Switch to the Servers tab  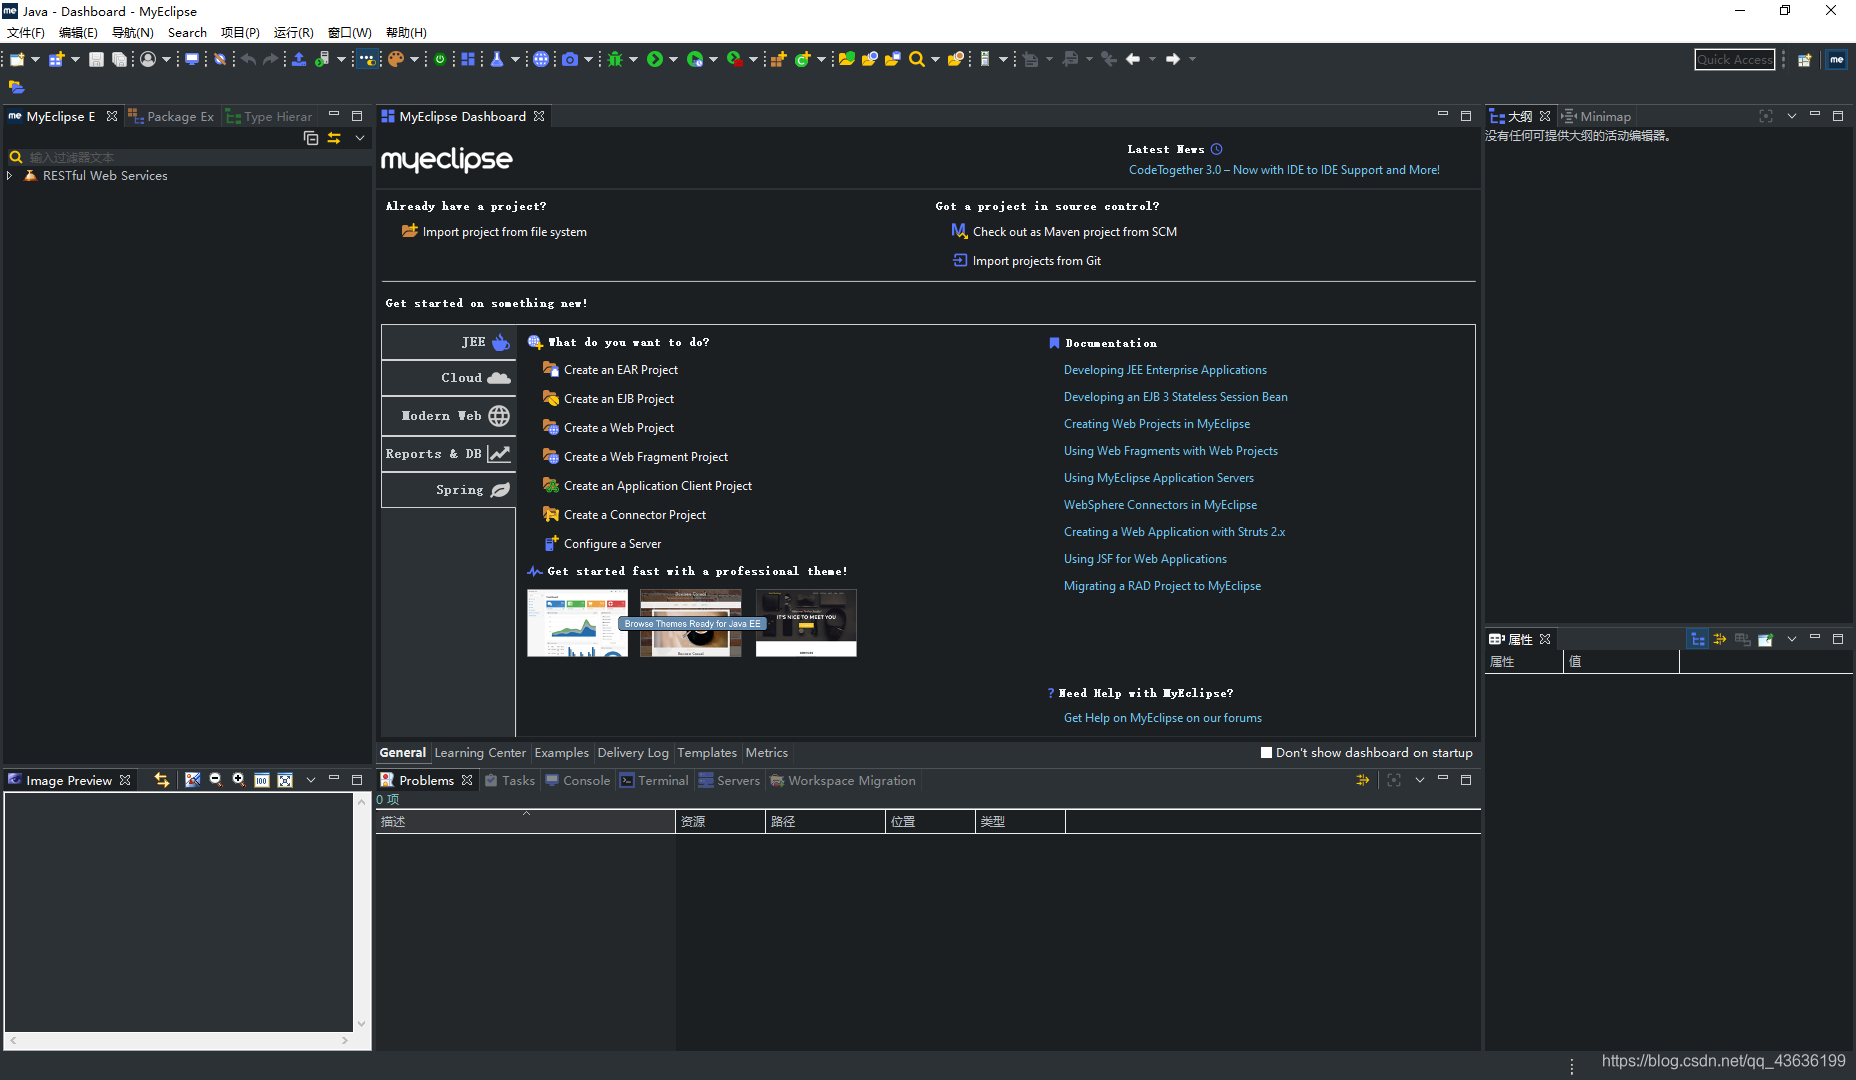[729, 781]
